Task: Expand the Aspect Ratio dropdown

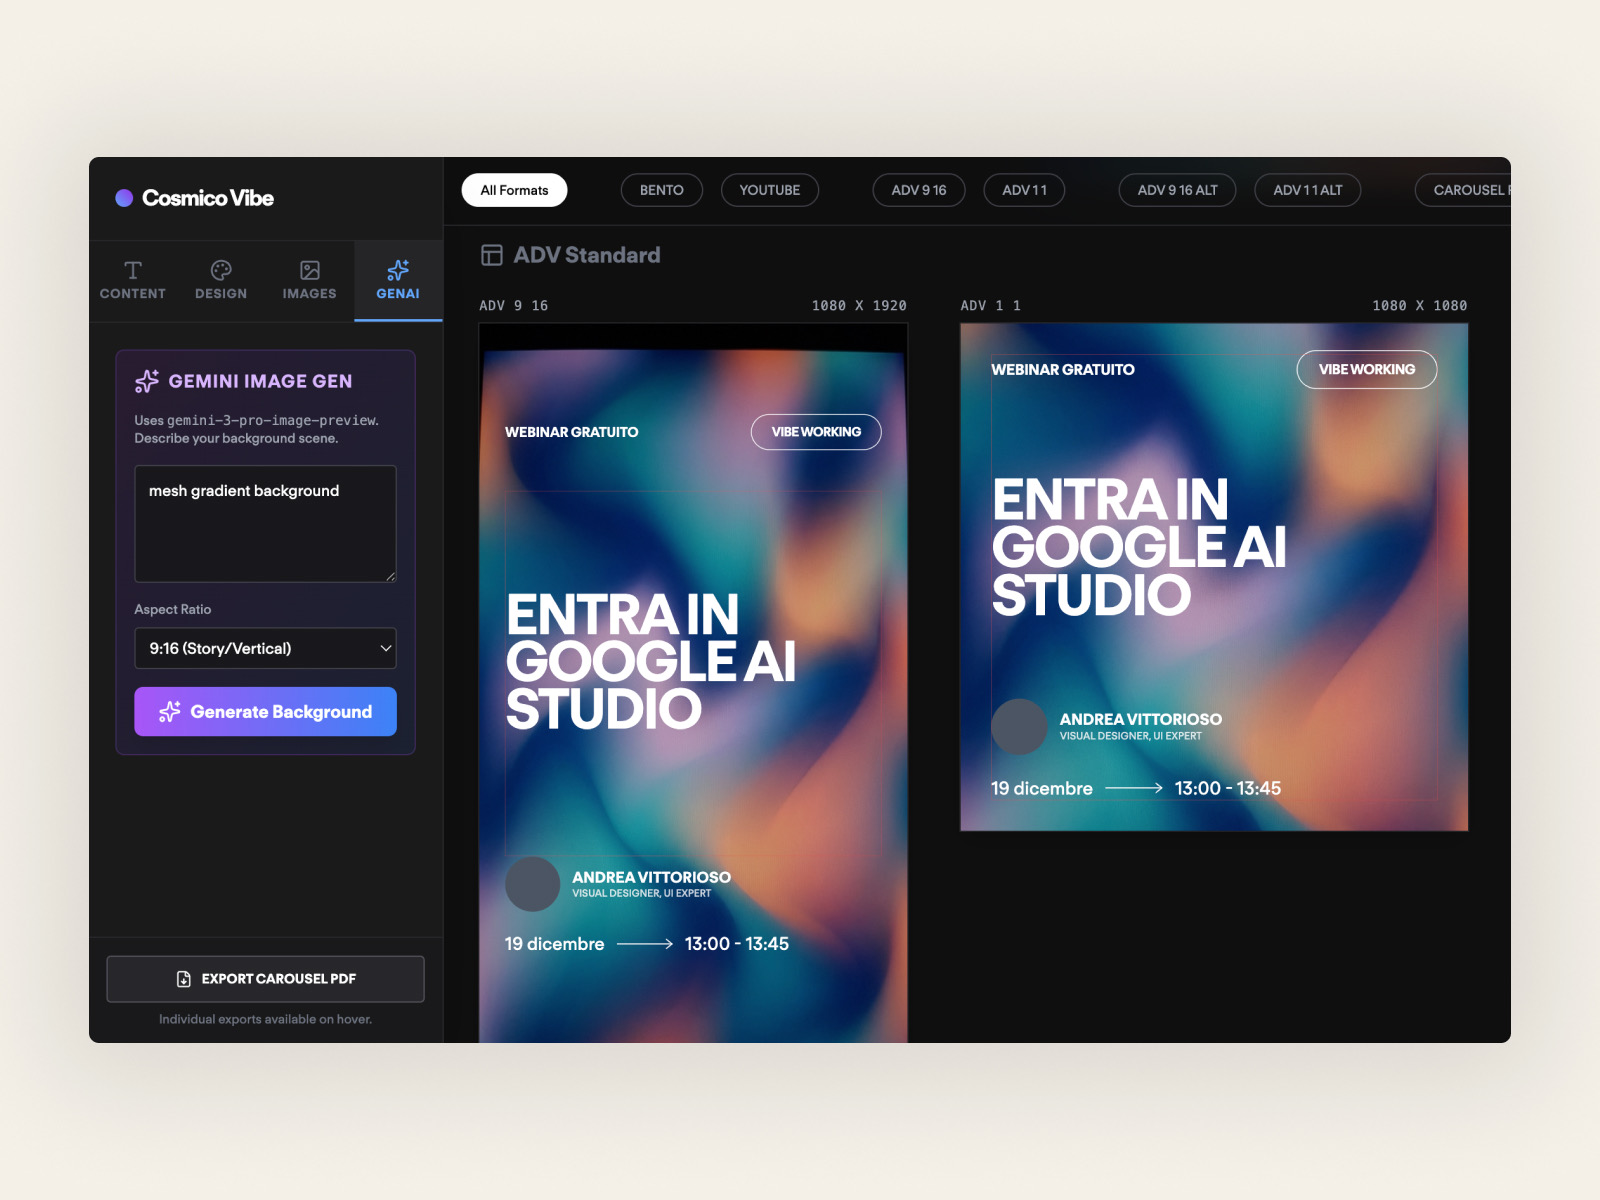Action: coord(265,648)
